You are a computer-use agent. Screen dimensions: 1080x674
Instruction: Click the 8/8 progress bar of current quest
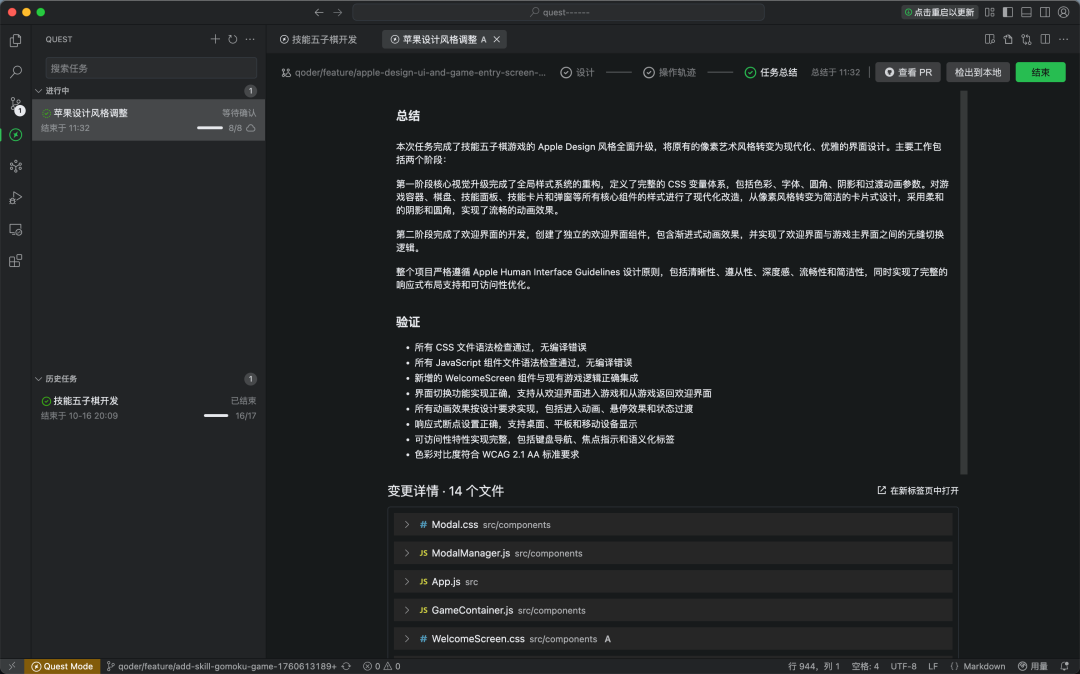[209, 128]
